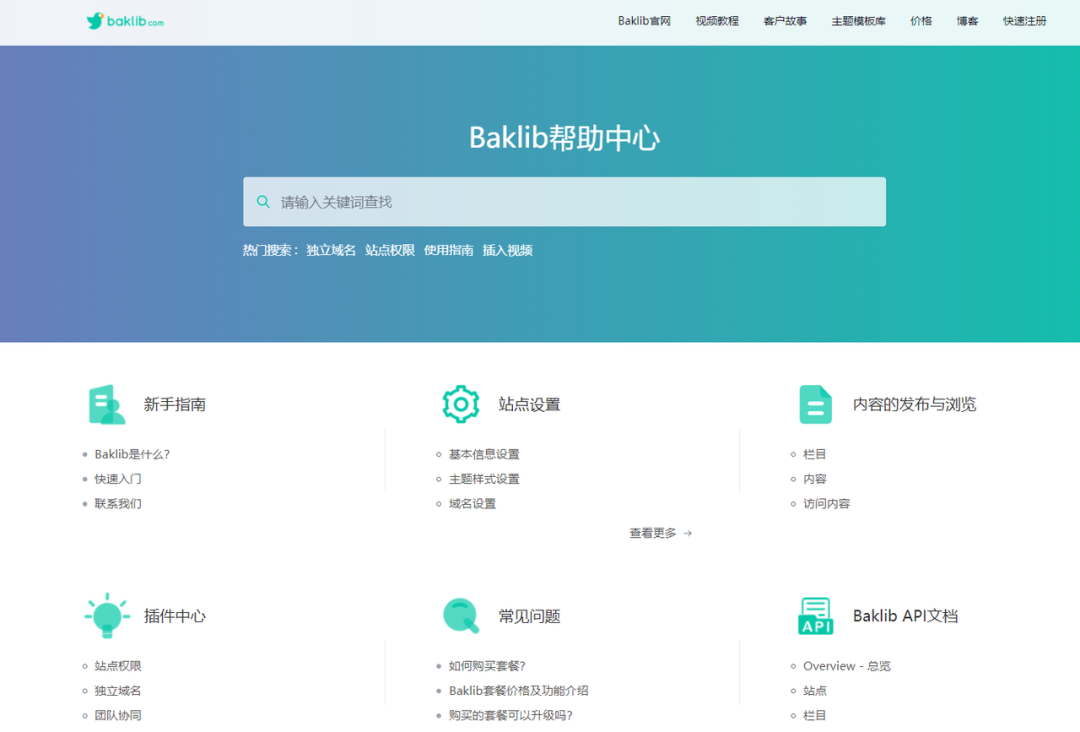Open article Baklib是什么?
The width and height of the screenshot is (1080, 732).
[x=132, y=454]
